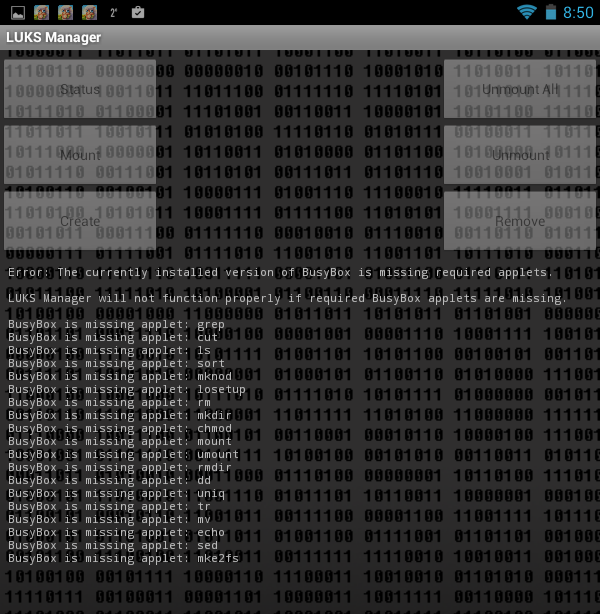Screen dimensions: 600x614
Task: Select the missing applet mv line
Action: point(109,519)
